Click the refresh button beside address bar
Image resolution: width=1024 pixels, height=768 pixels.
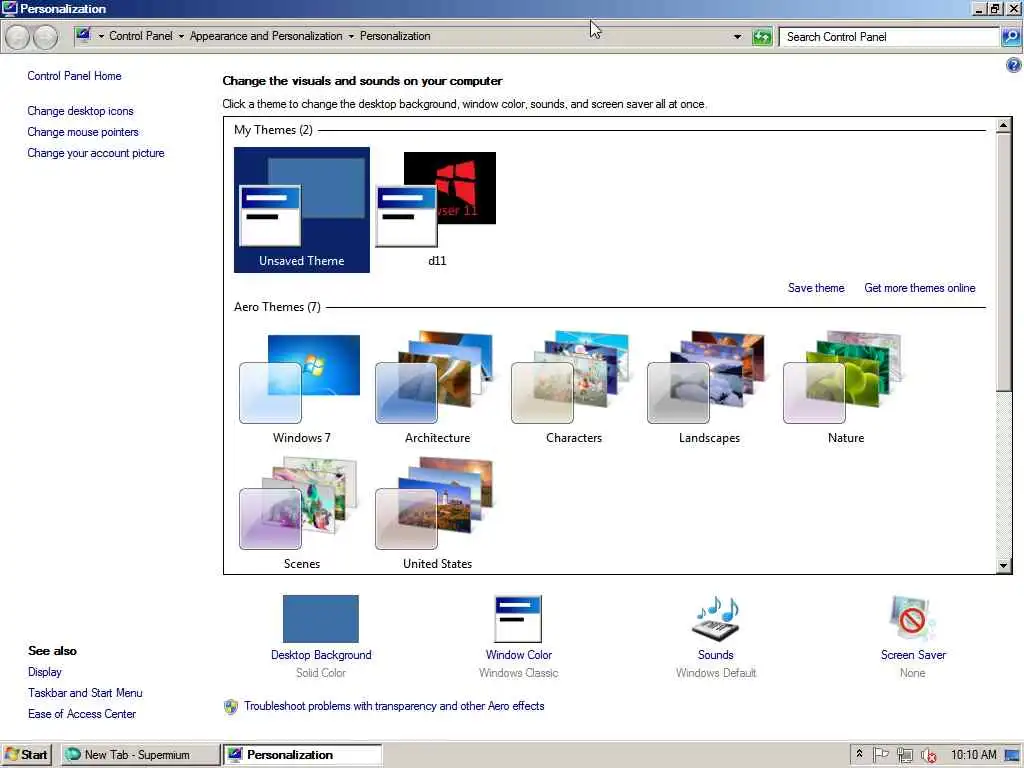(761, 37)
